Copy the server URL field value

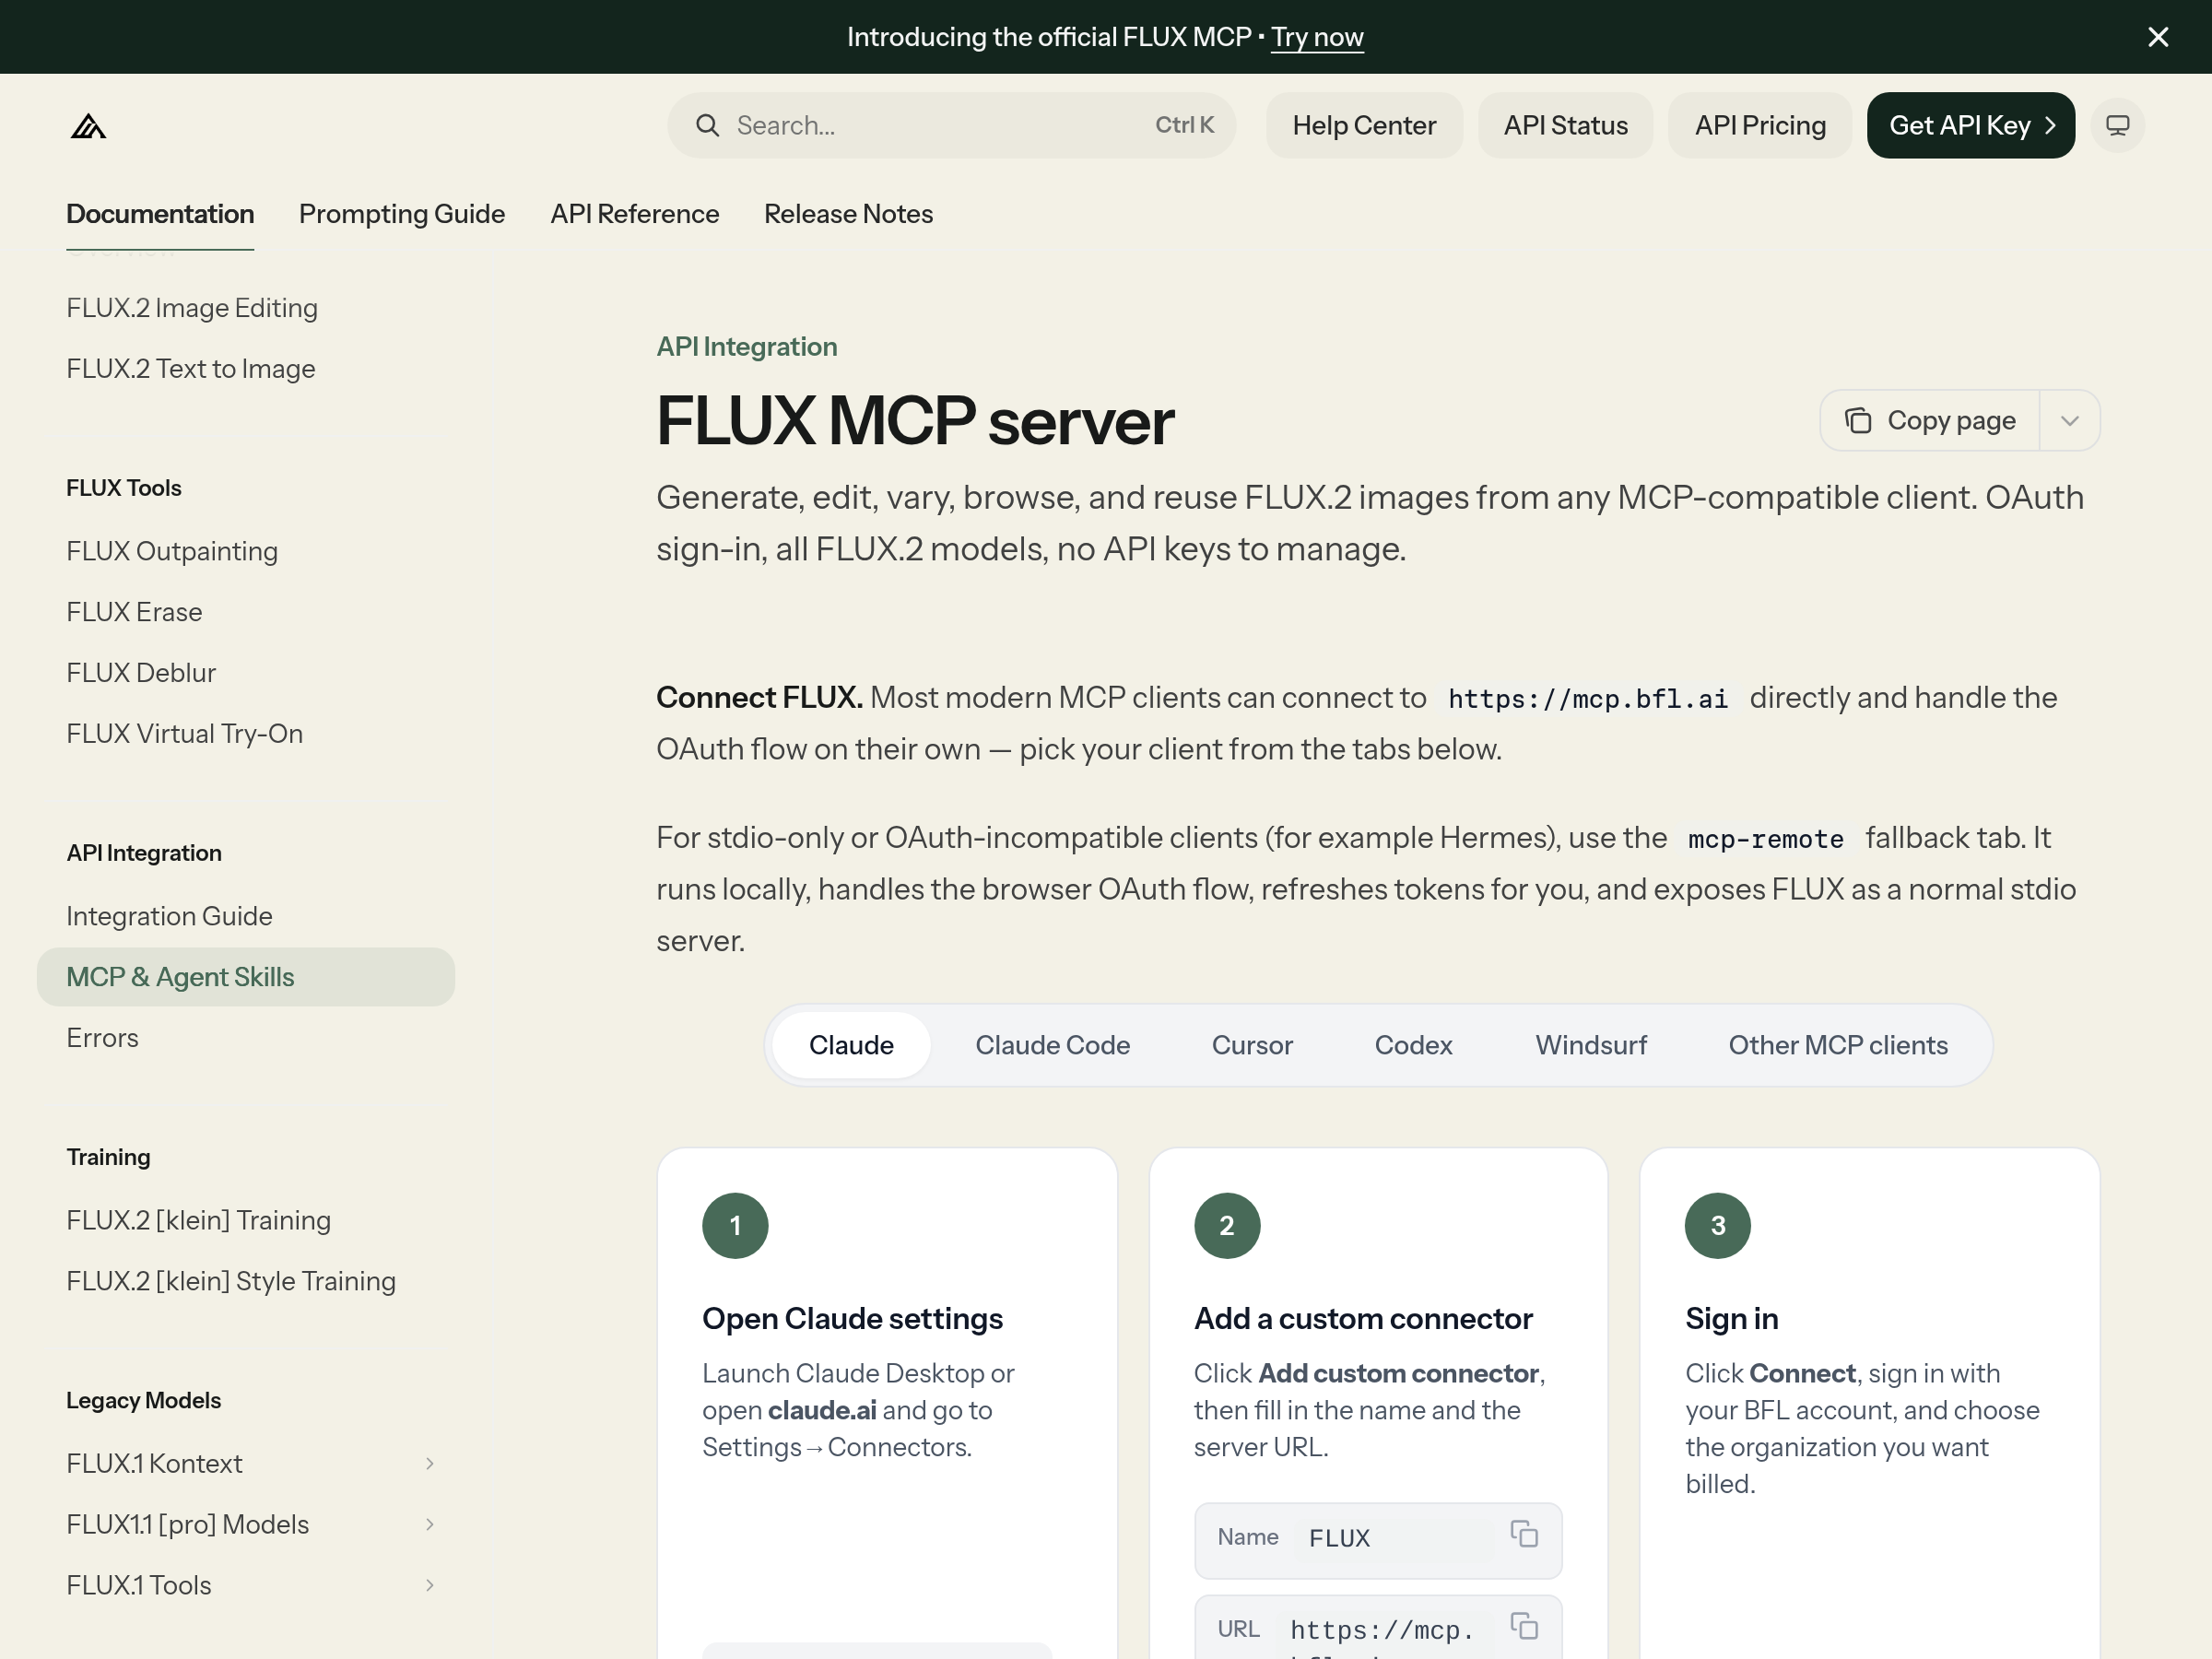click(x=1524, y=1626)
